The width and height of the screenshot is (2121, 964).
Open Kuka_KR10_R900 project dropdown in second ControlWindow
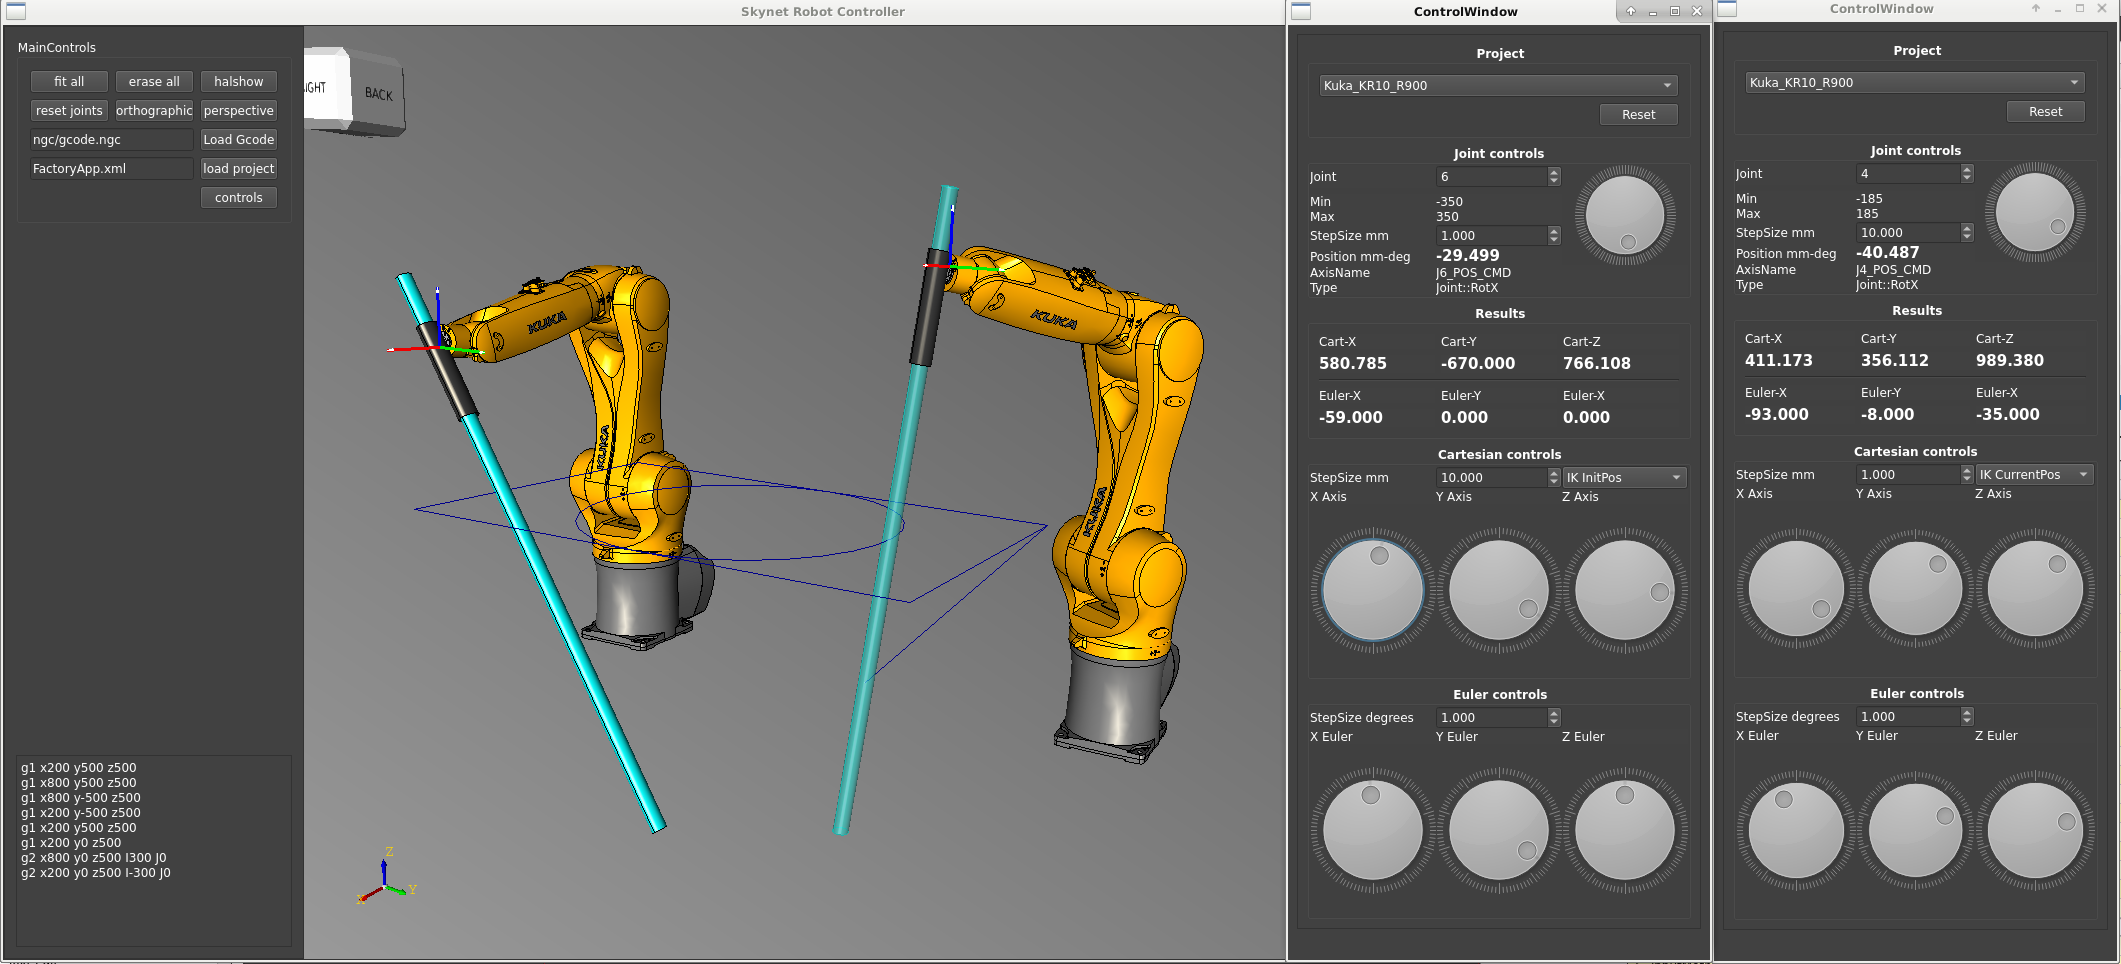coord(1915,83)
